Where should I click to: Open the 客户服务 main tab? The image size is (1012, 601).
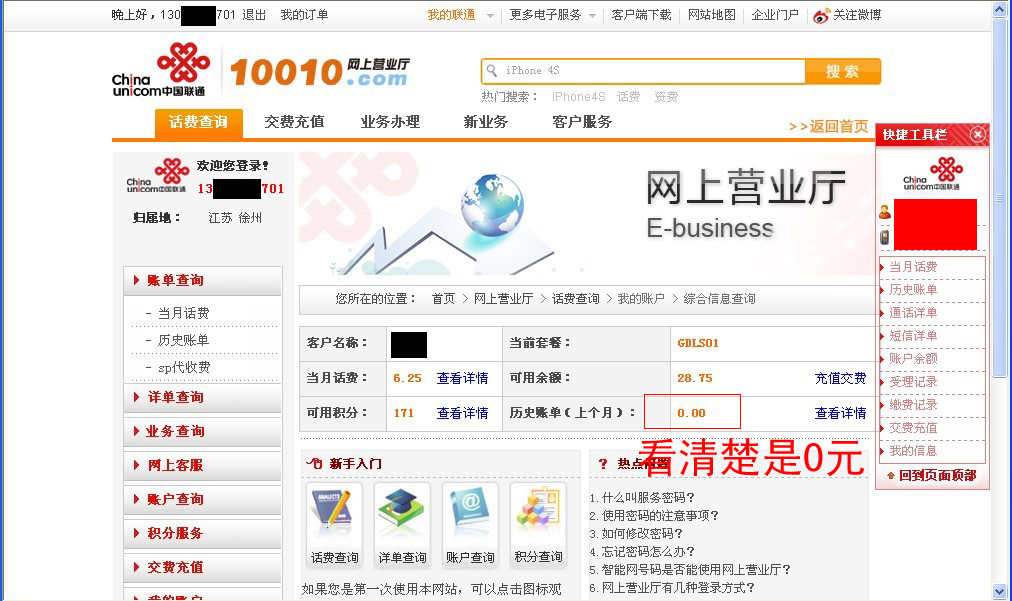click(582, 121)
